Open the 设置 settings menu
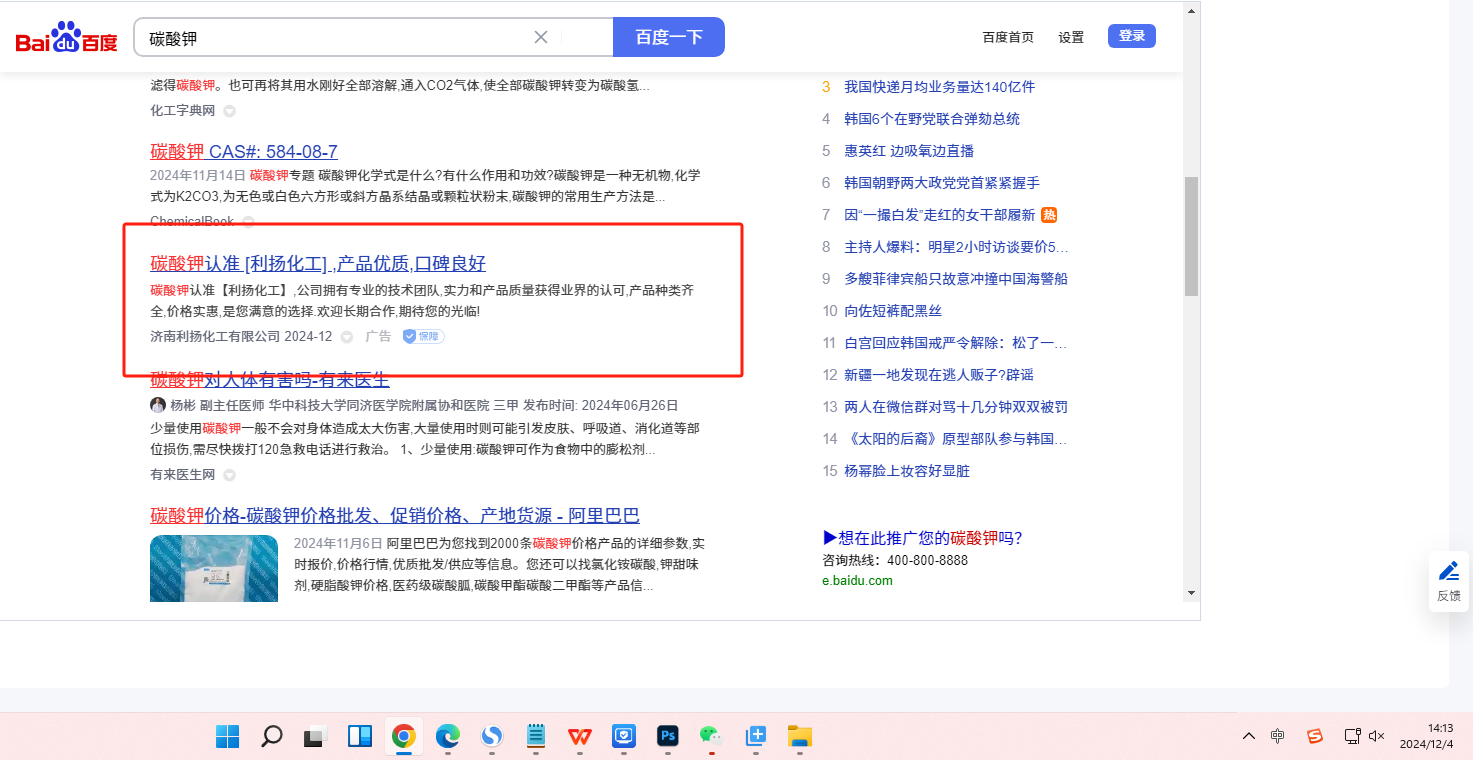This screenshot has width=1473, height=760. [x=1071, y=37]
